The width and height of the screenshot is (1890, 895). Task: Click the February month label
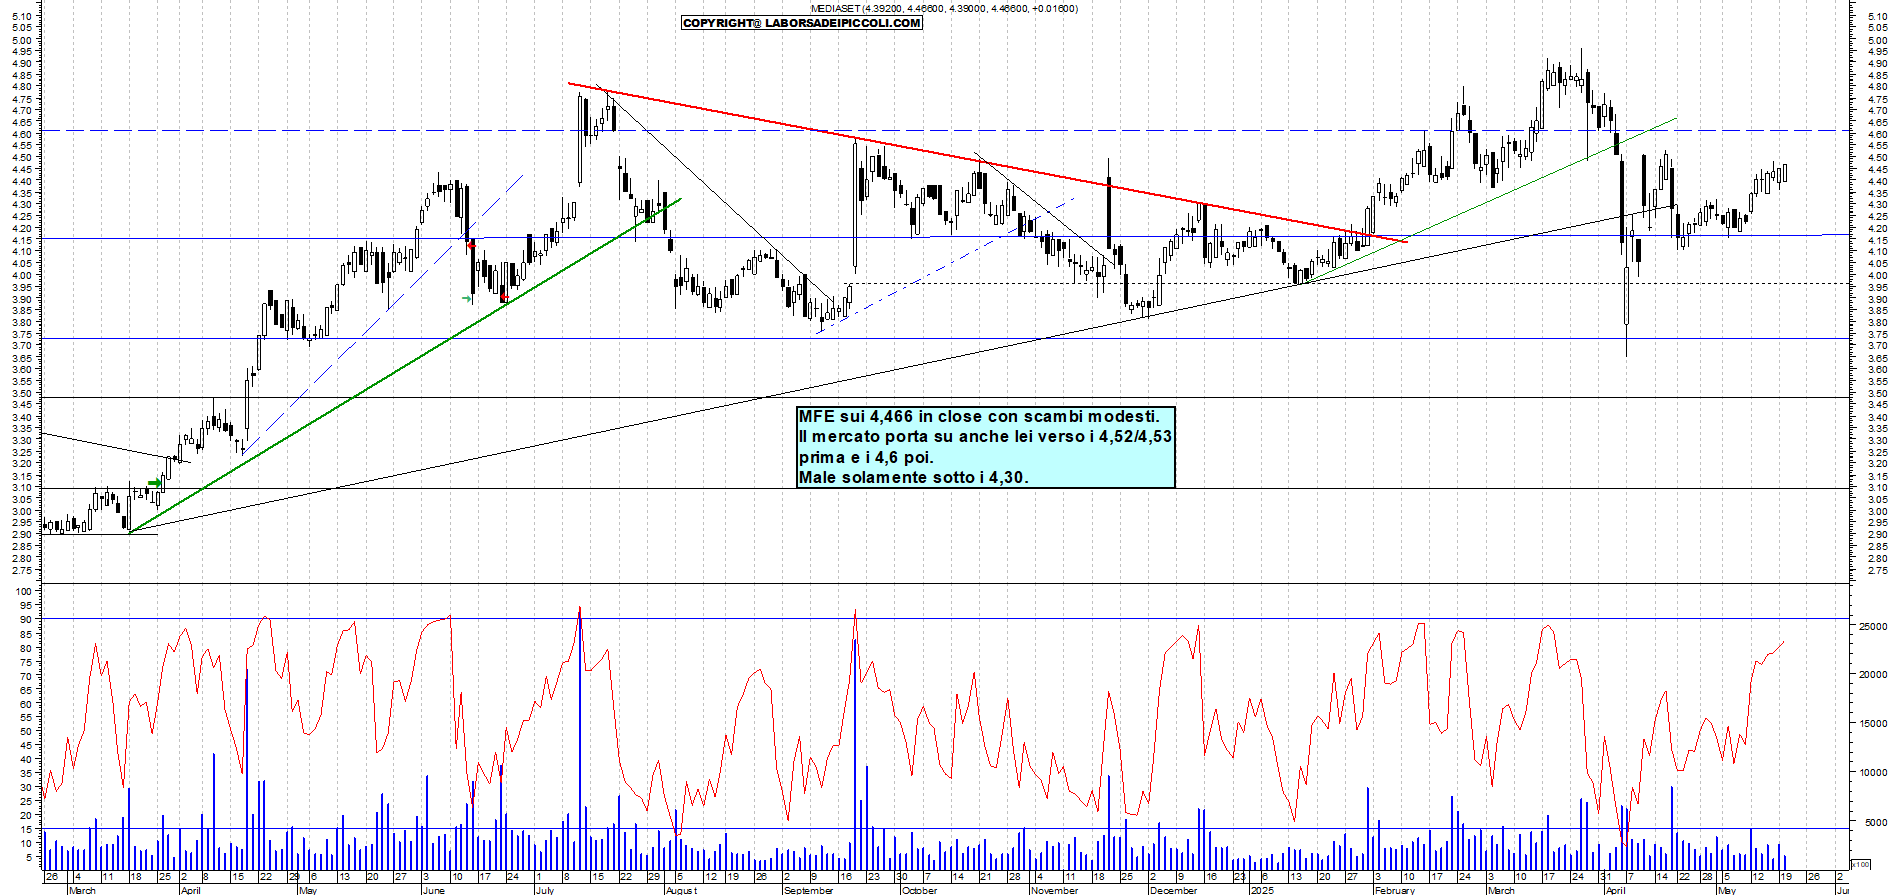click(1395, 890)
